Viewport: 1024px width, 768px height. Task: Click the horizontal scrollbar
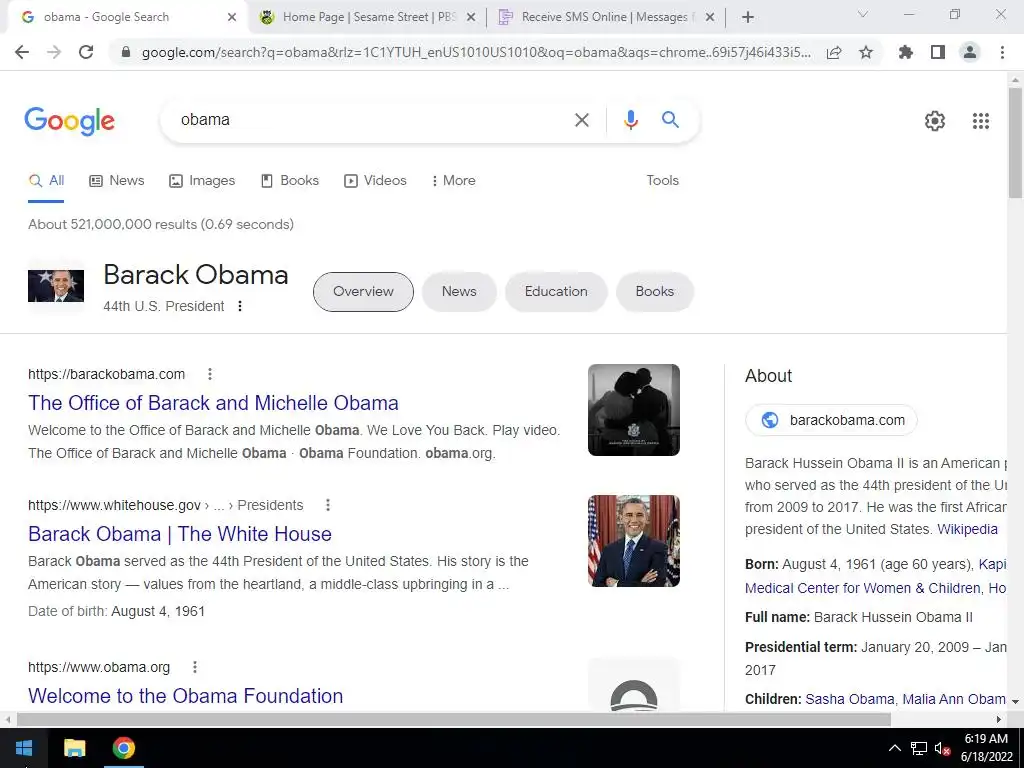click(454, 720)
